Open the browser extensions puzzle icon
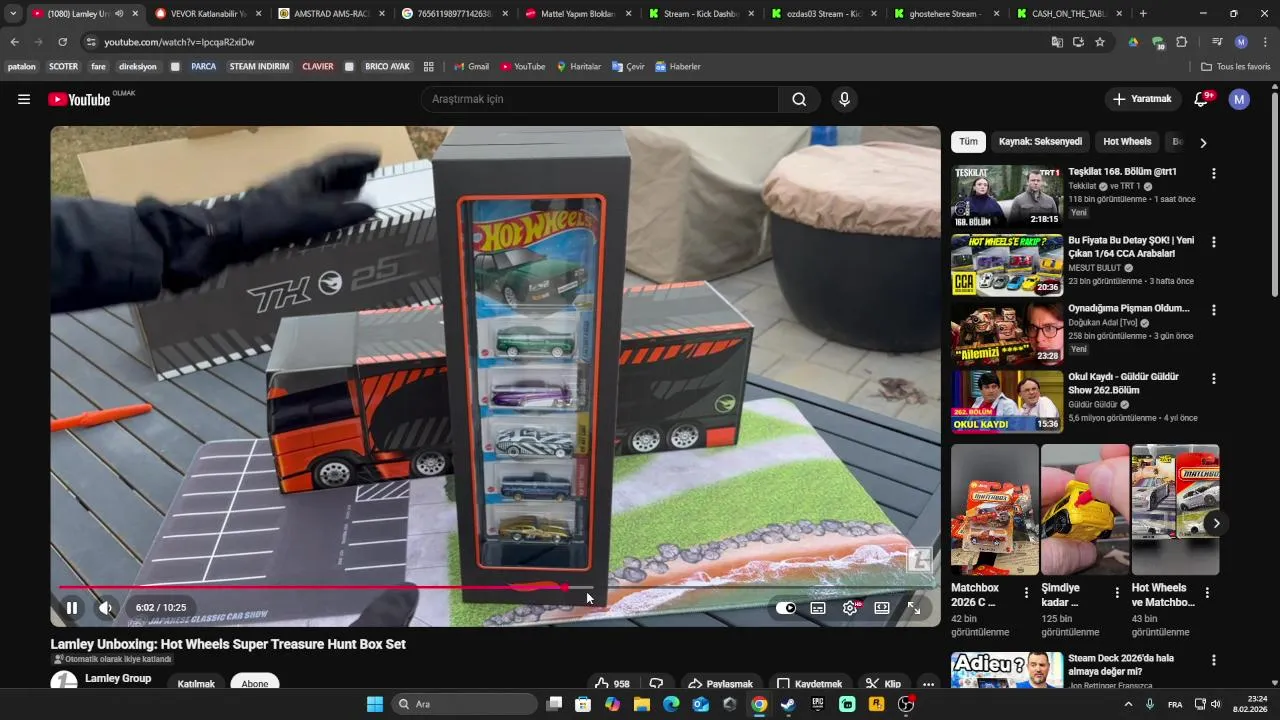This screenshot has width=1280, height=720. click(1182, 42)
